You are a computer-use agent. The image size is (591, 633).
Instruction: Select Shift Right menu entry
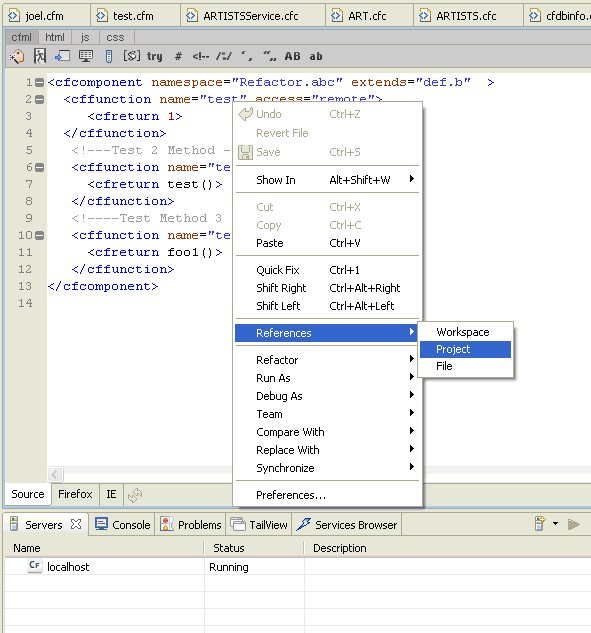point(327,288)
